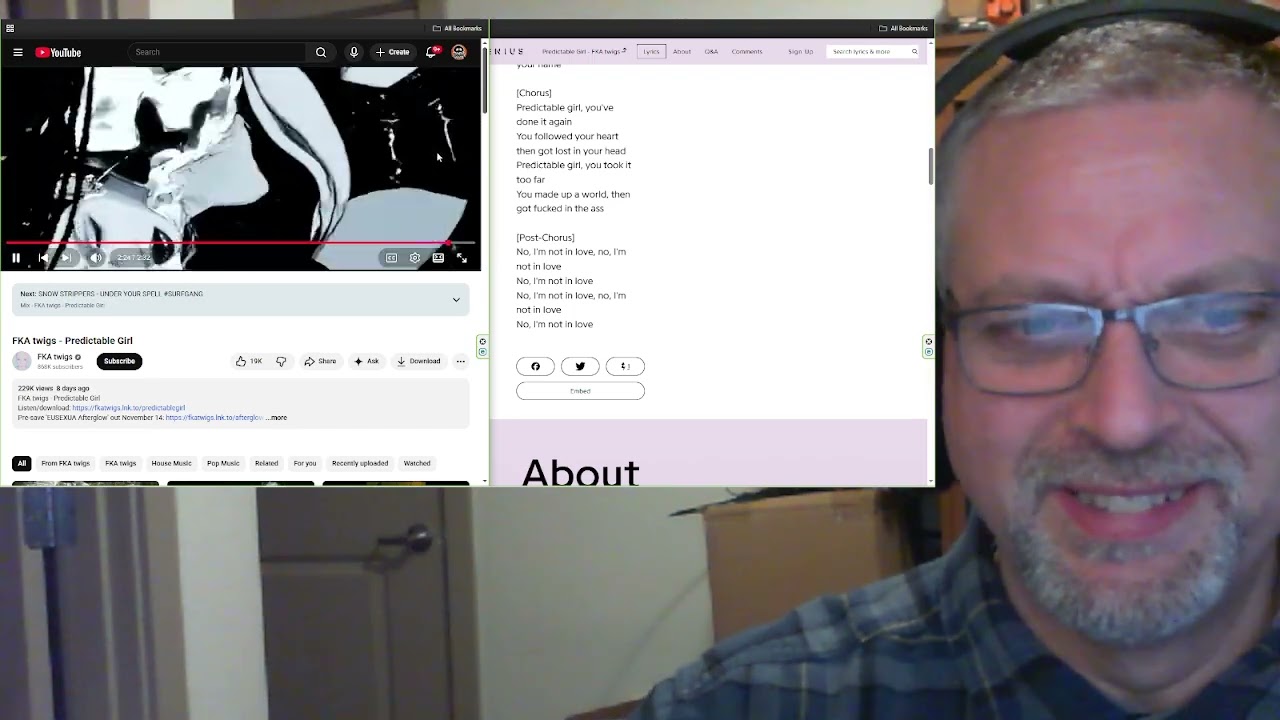This screenshot has width=1280, height=720.
Task: Open the YouTube hamburger guide menu
Action: (18, 52)
